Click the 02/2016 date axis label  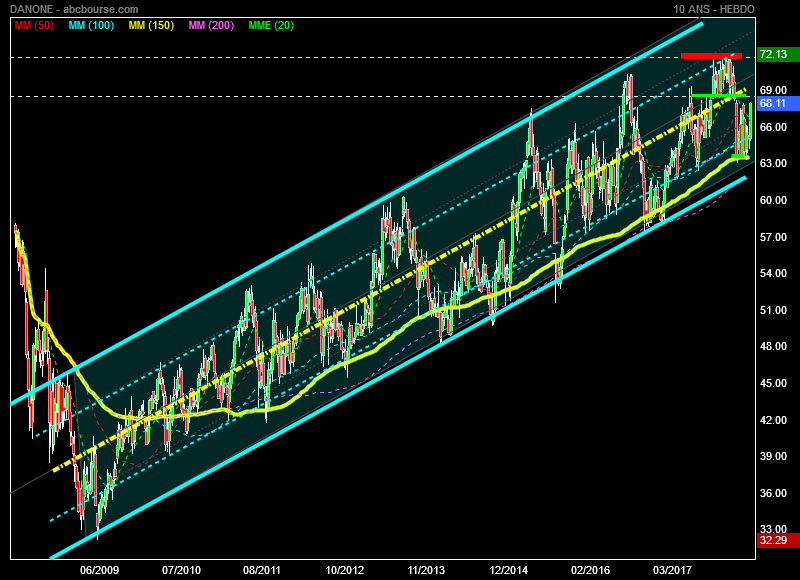591,570
